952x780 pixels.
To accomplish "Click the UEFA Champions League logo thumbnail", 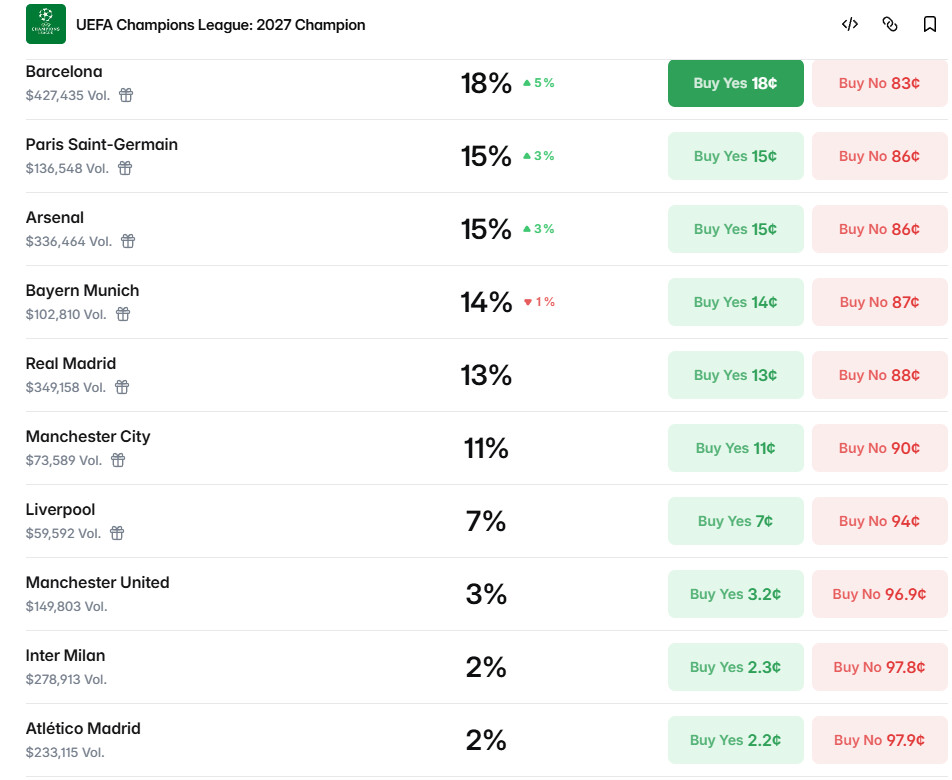I will [x=46, y=24].
